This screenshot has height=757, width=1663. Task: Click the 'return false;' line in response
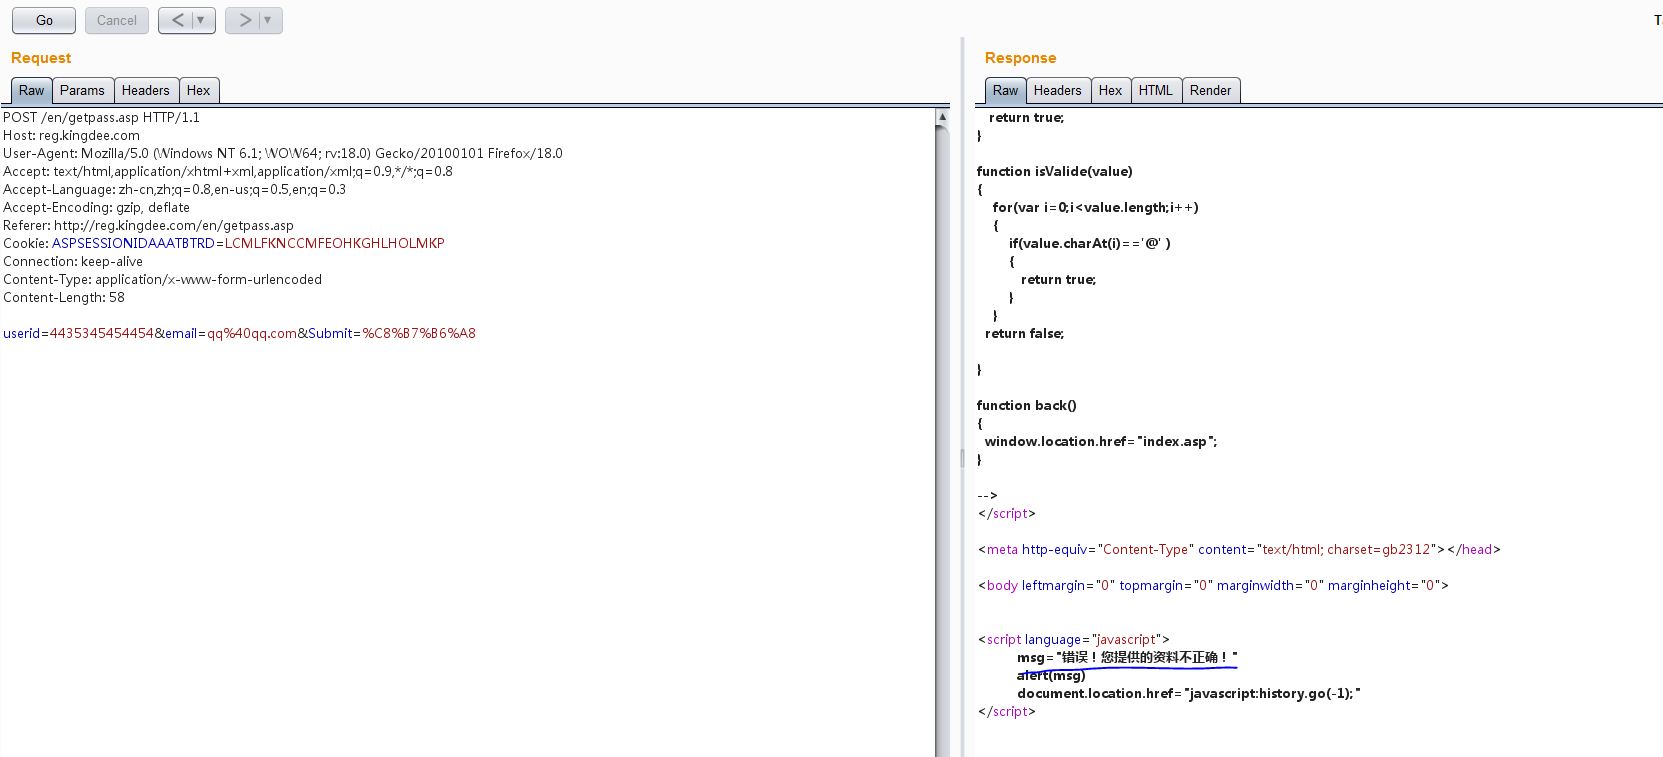point(1025,333)
